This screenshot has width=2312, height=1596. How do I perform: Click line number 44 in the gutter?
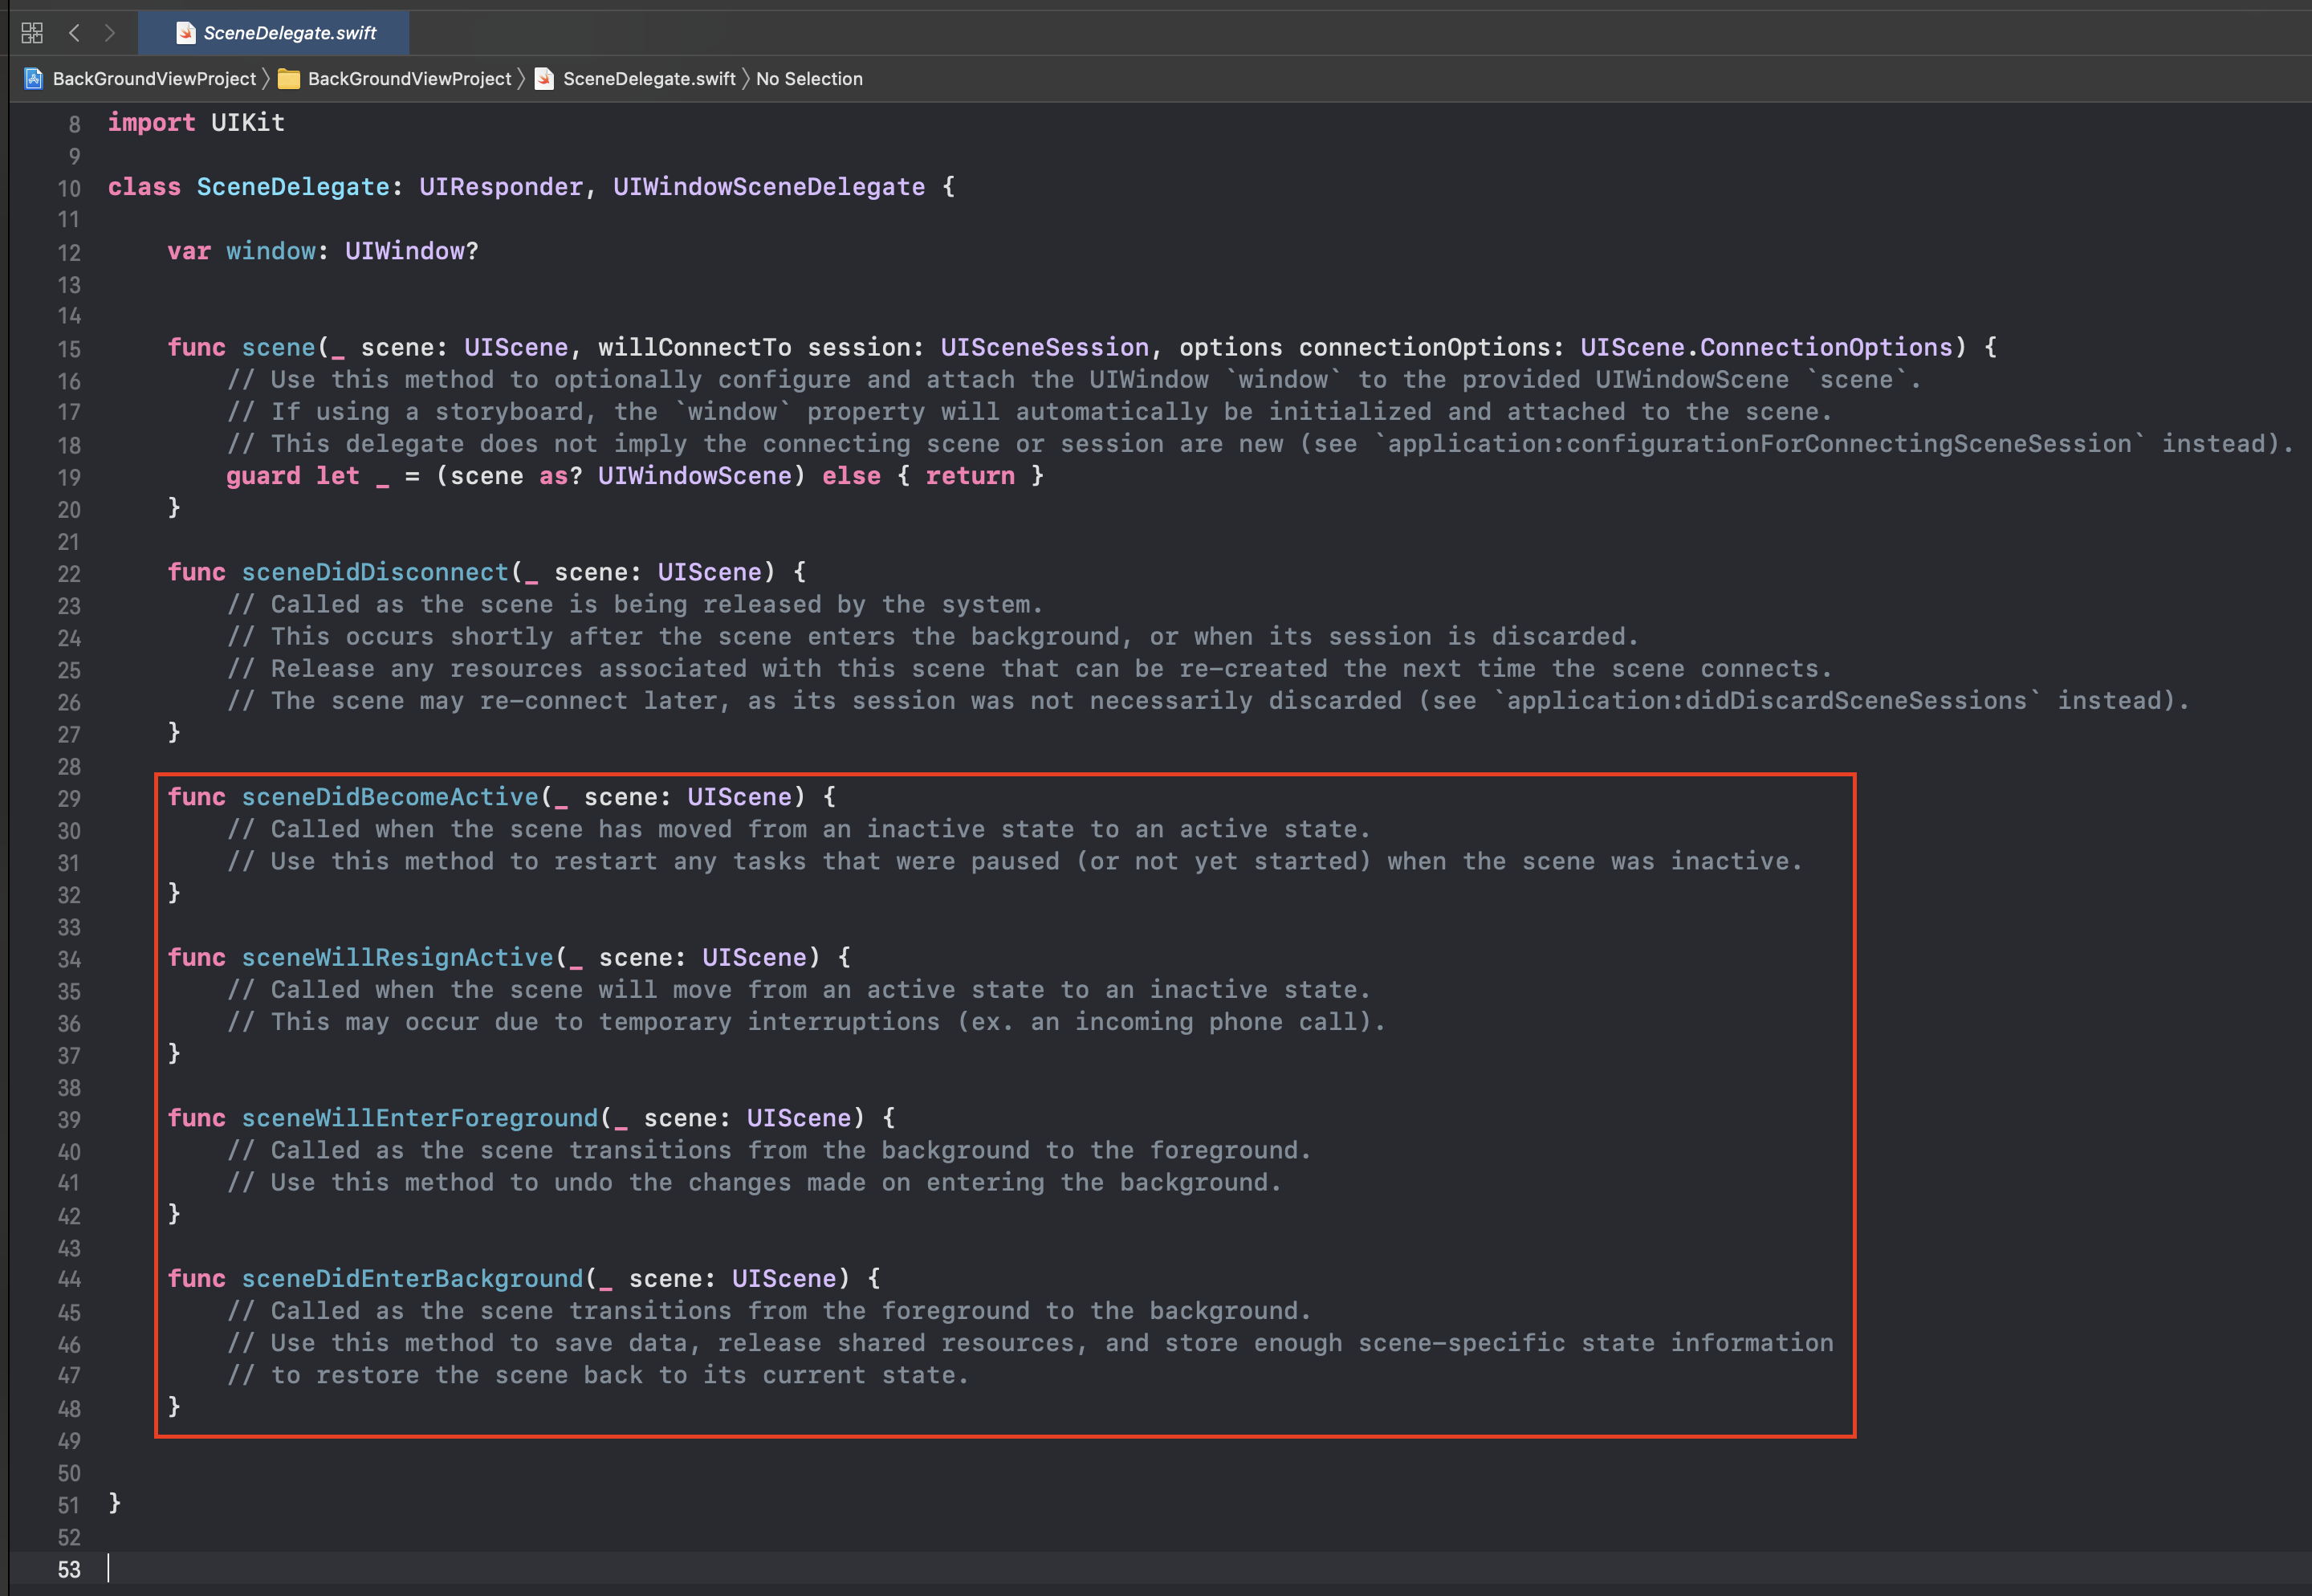68,1279
